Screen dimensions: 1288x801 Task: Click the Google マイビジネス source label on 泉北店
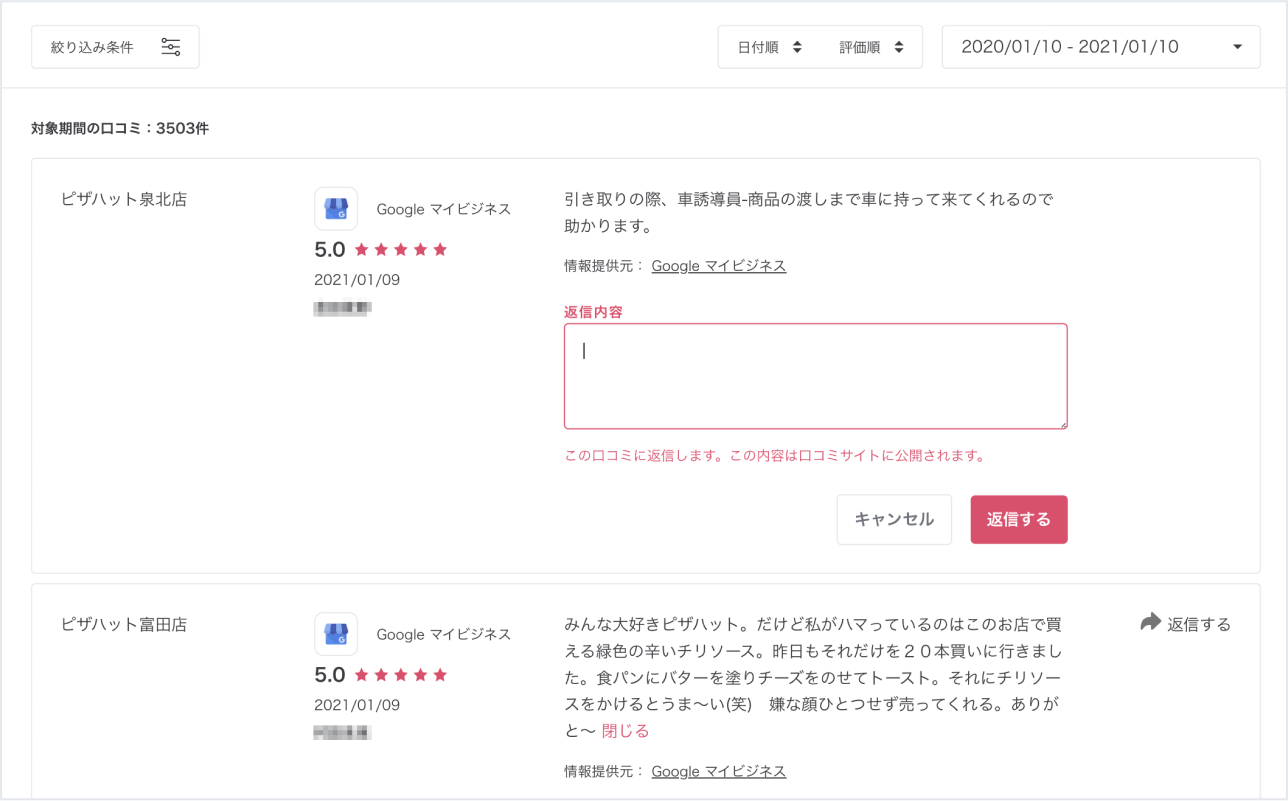[444, 209]
